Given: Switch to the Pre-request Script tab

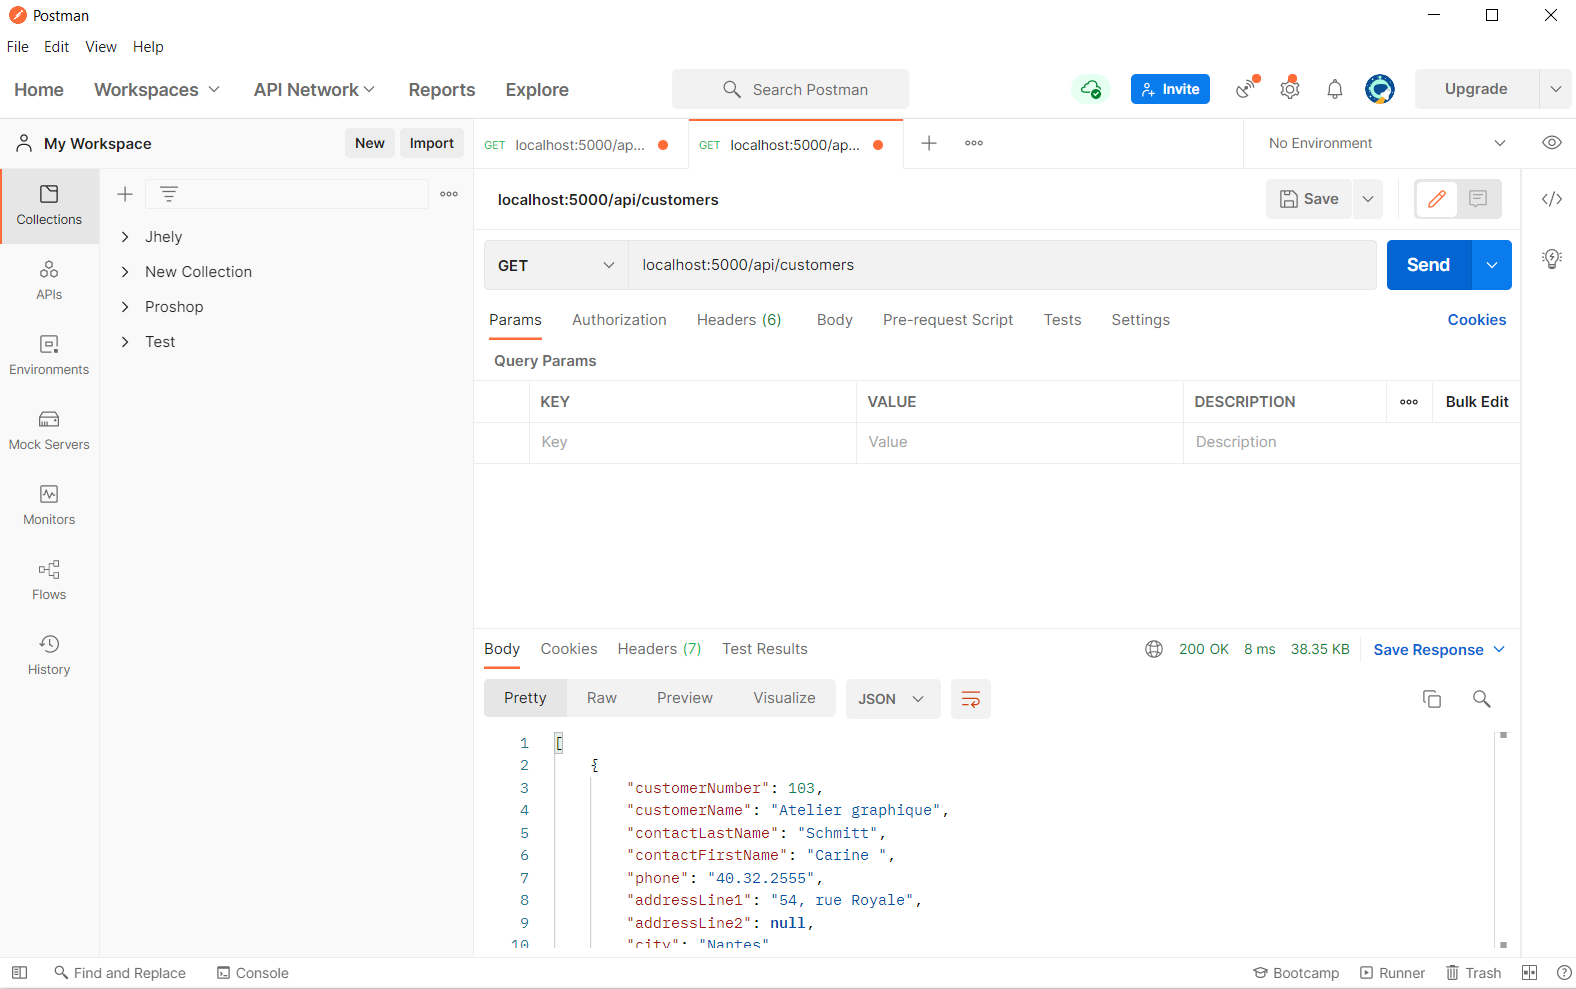Looking at the screenshot, I should [x=948, y=320].
